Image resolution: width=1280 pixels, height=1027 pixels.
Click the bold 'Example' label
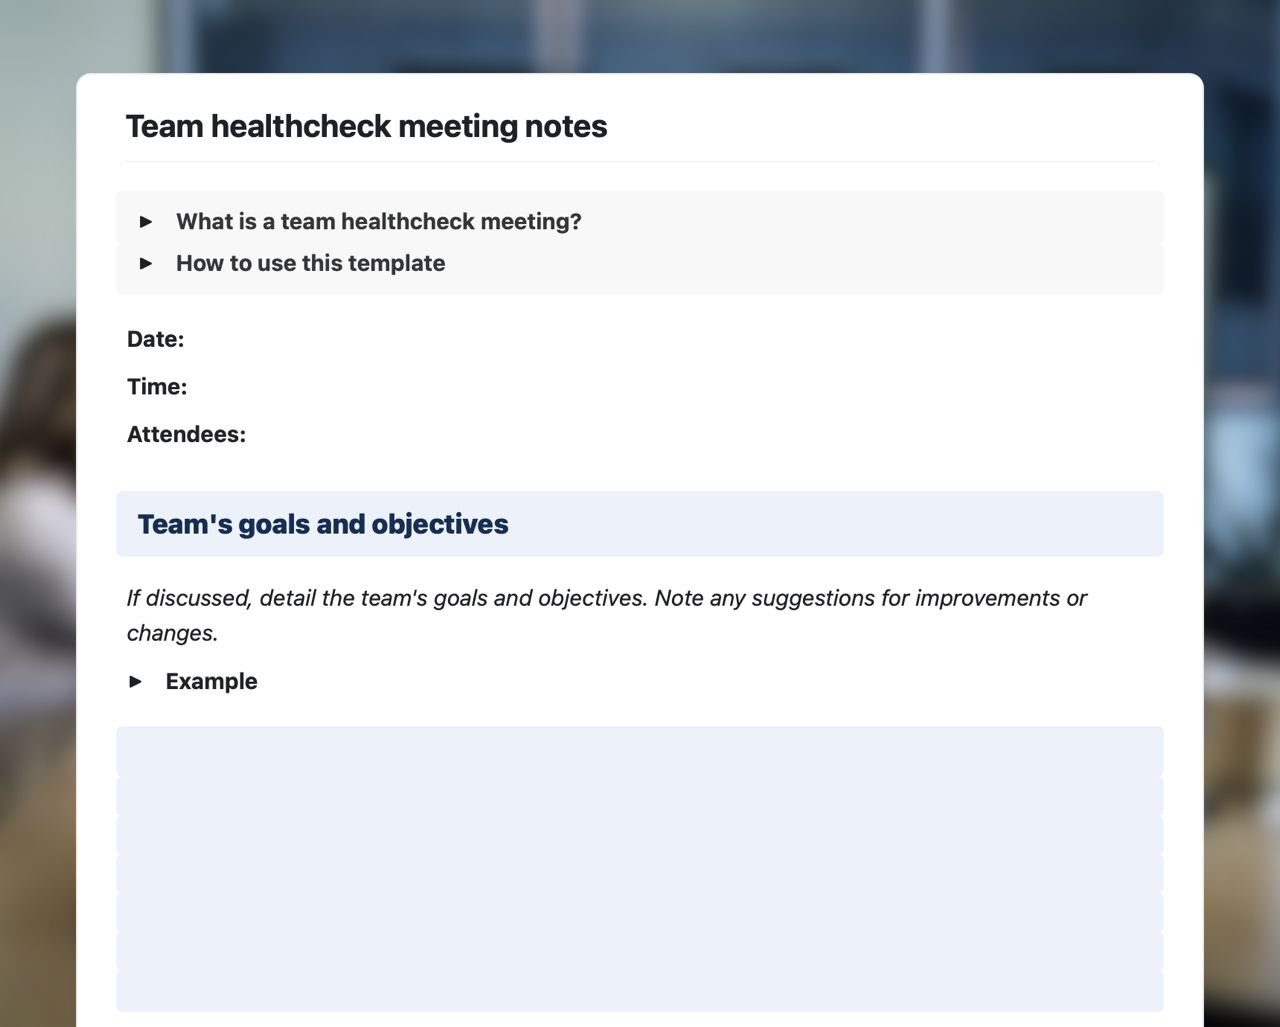(x=211, y=681)
